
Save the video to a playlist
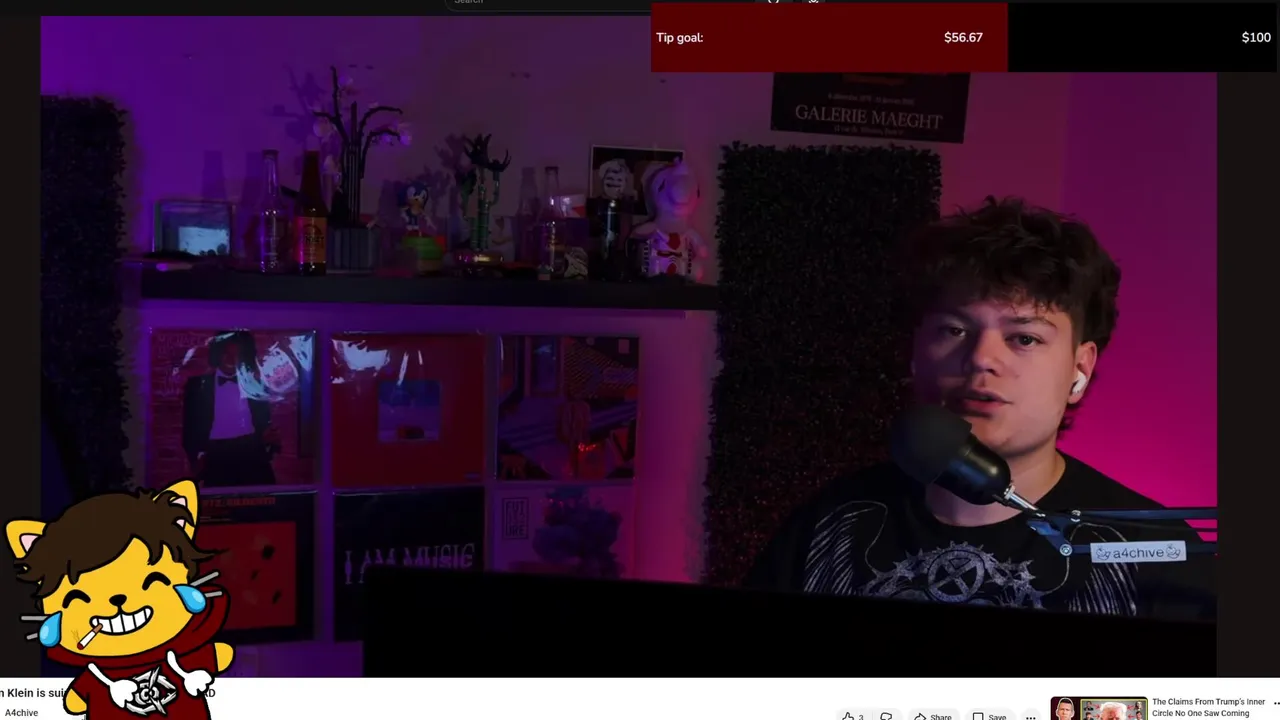point(988,716)
